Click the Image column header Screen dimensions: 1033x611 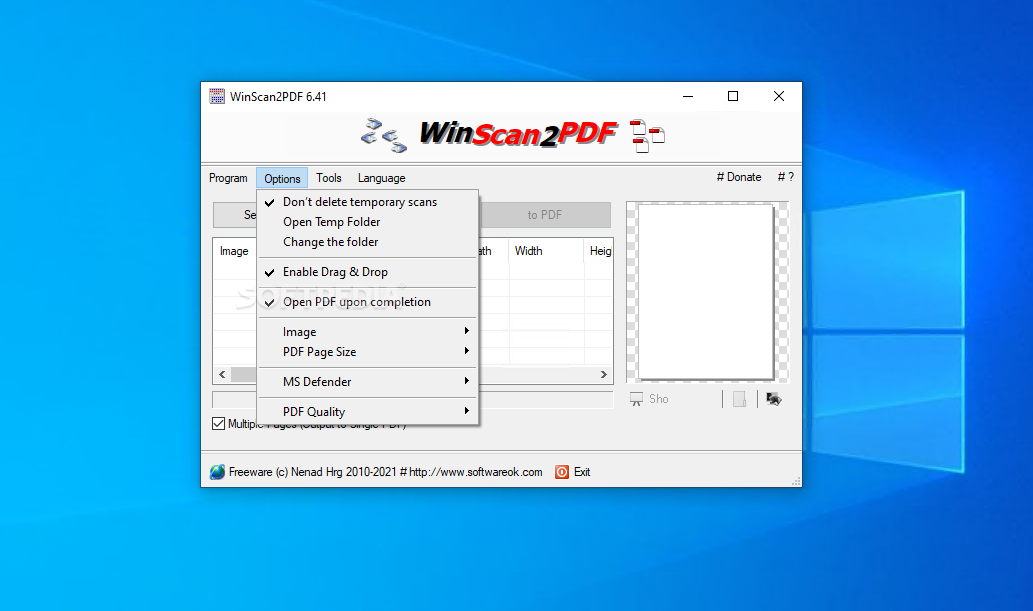pyautogui.click(x=234, y=251)
